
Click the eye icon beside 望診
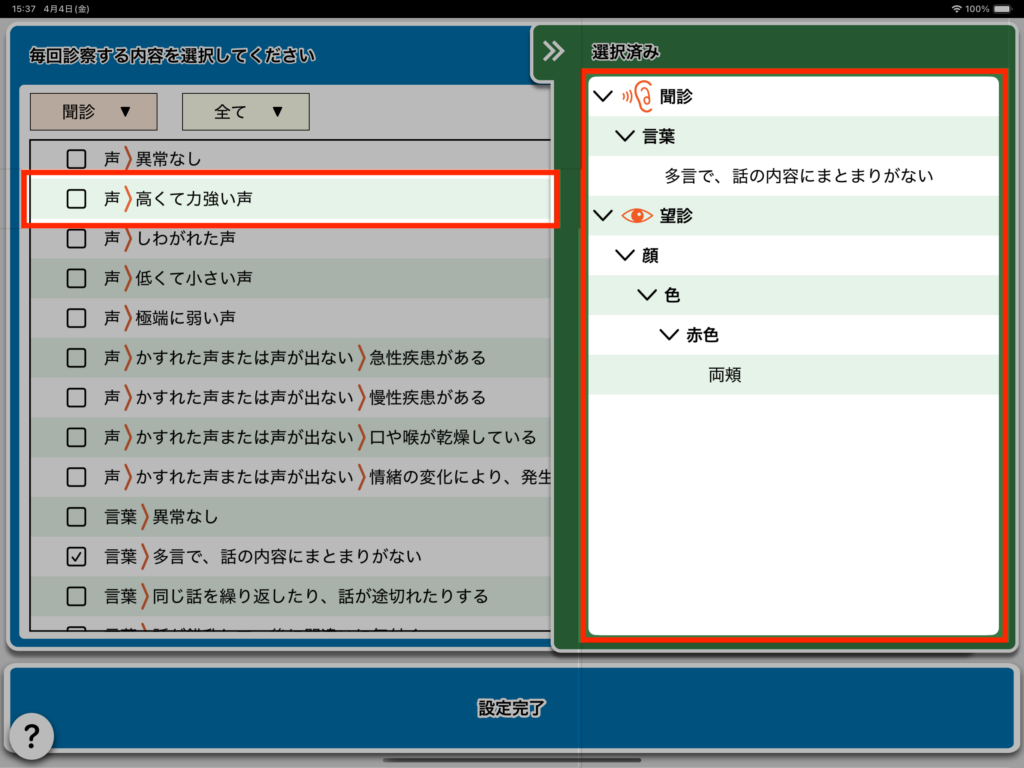636,215
